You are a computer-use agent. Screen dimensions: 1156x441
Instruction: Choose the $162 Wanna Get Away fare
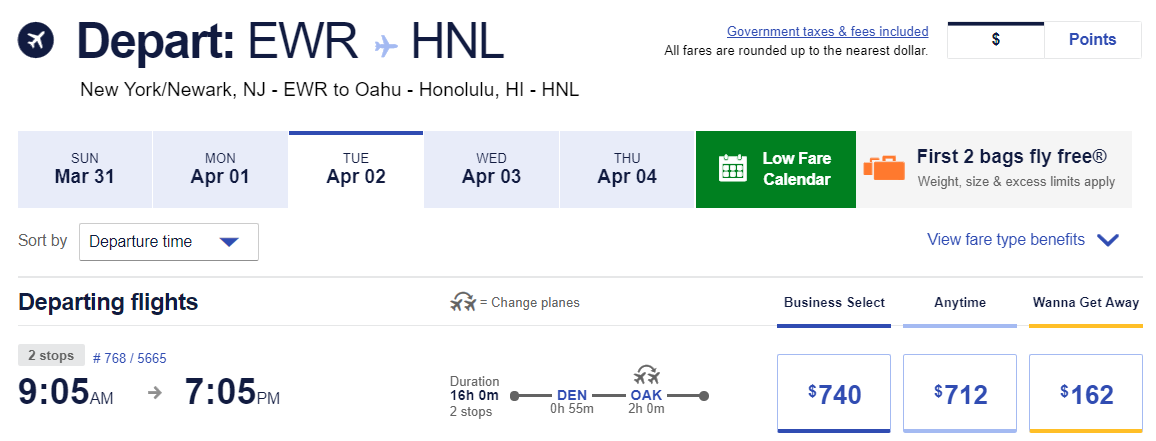(1085, 393)
